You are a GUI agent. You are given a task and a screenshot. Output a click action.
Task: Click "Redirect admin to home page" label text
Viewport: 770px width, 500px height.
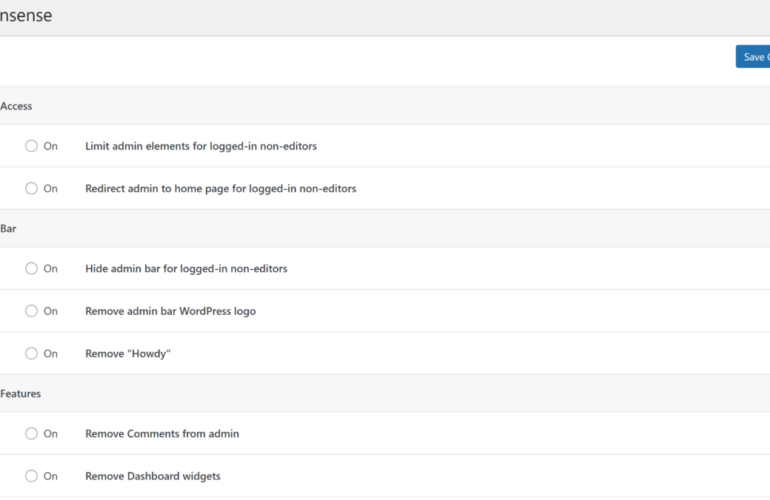[x=220, y=188]
